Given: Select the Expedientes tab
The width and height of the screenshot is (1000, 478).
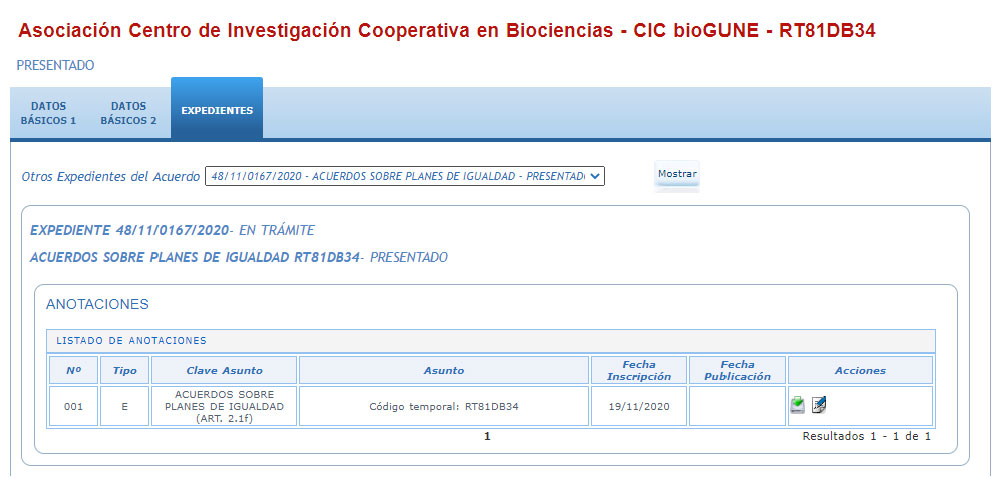Looking at the screenshot, I should click(217, 110).
